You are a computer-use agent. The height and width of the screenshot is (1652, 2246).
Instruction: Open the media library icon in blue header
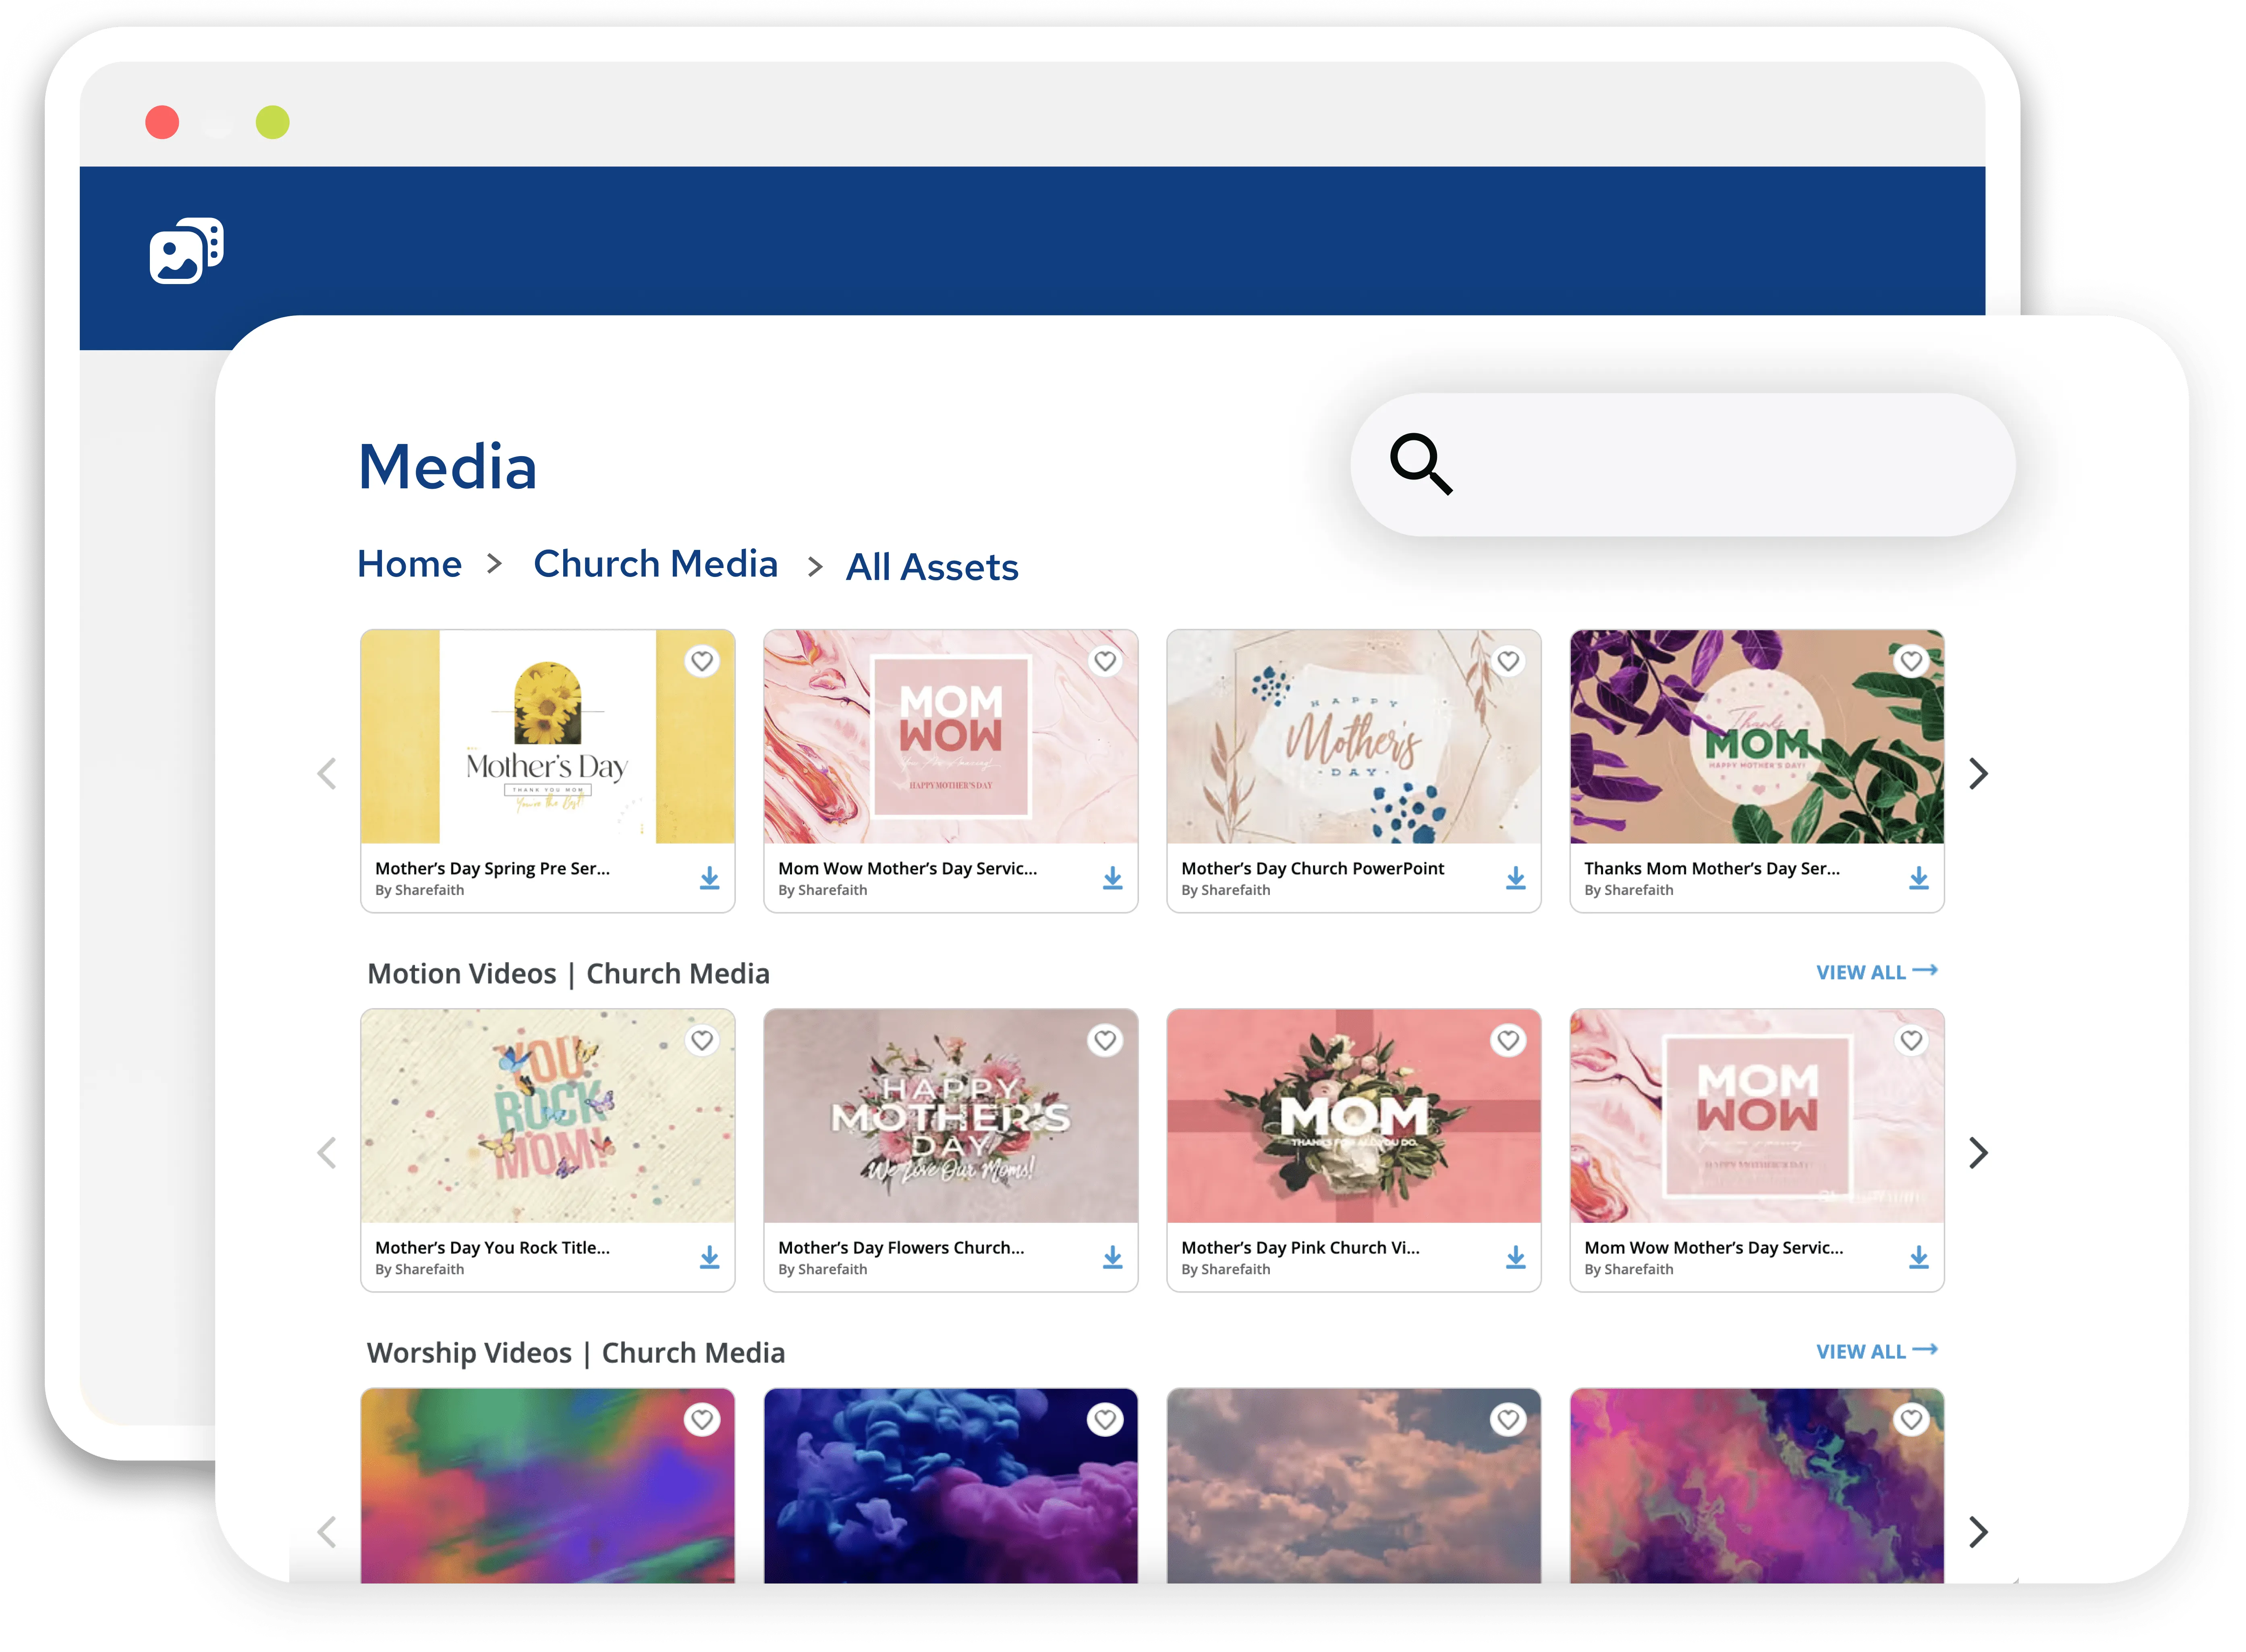186,251
